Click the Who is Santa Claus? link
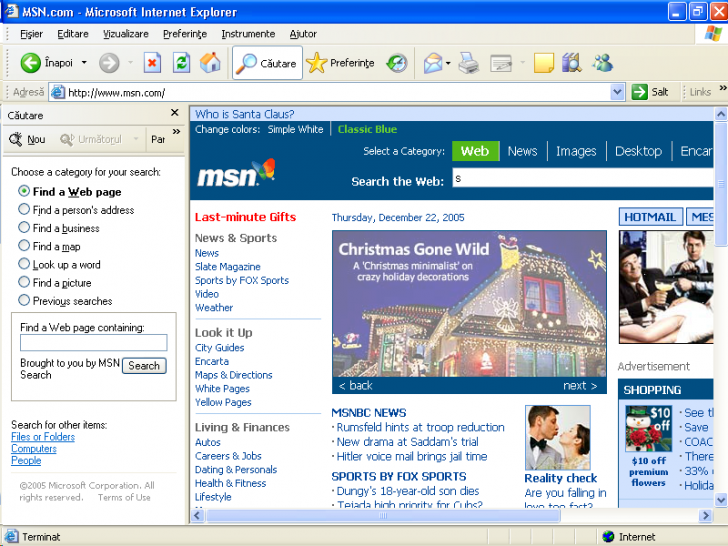This screenshot has height=546, width=728. [244, 114]
